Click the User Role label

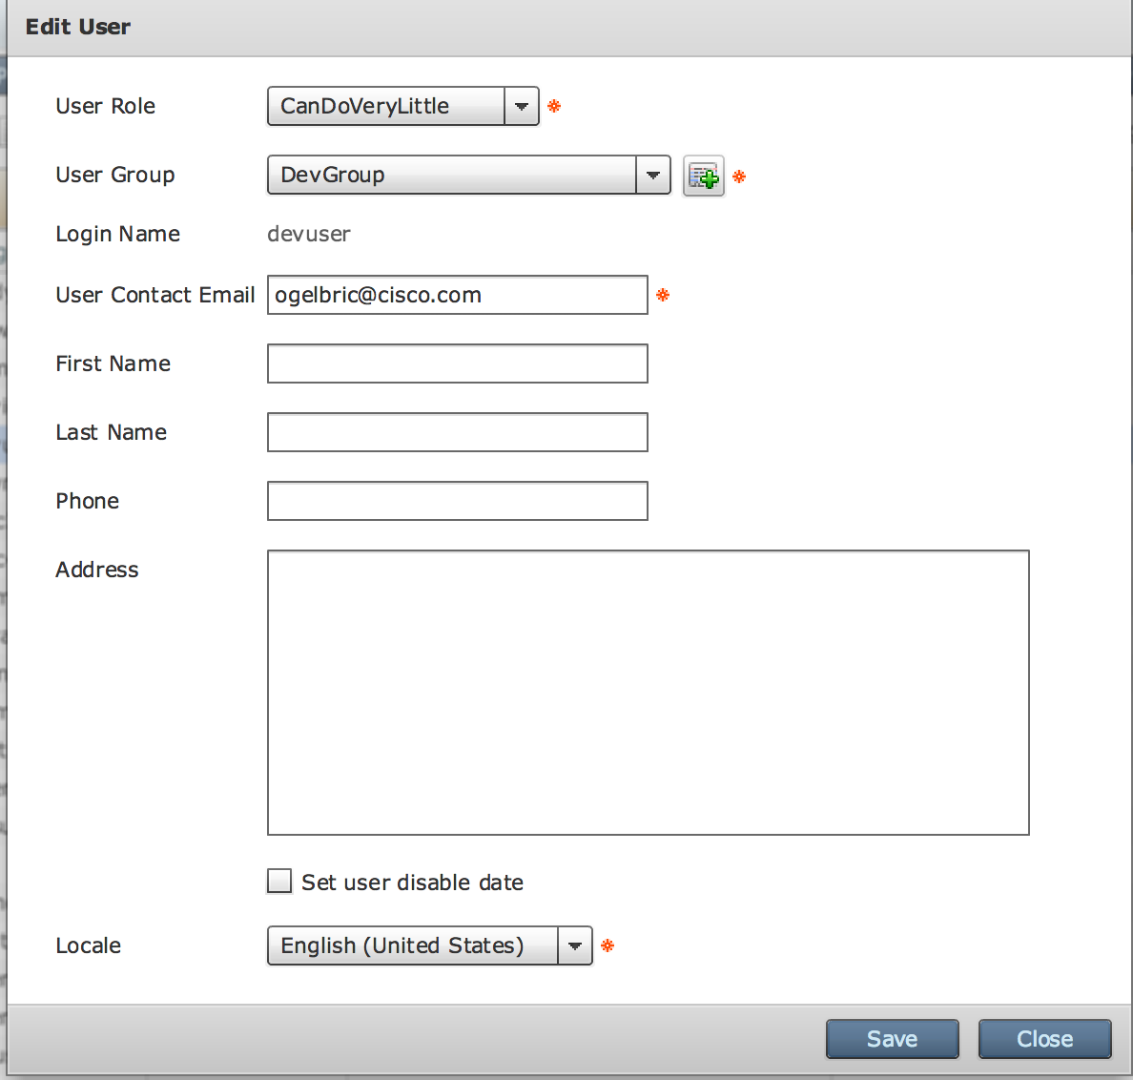click(x=105, y=106)
